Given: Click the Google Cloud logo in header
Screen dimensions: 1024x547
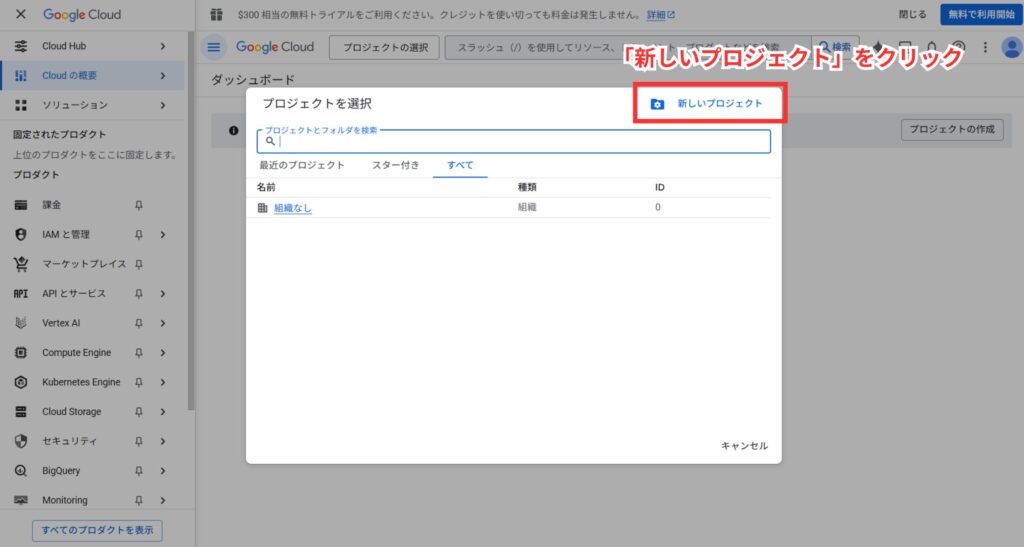Looking at the screenshot, I should click(275, 47).
